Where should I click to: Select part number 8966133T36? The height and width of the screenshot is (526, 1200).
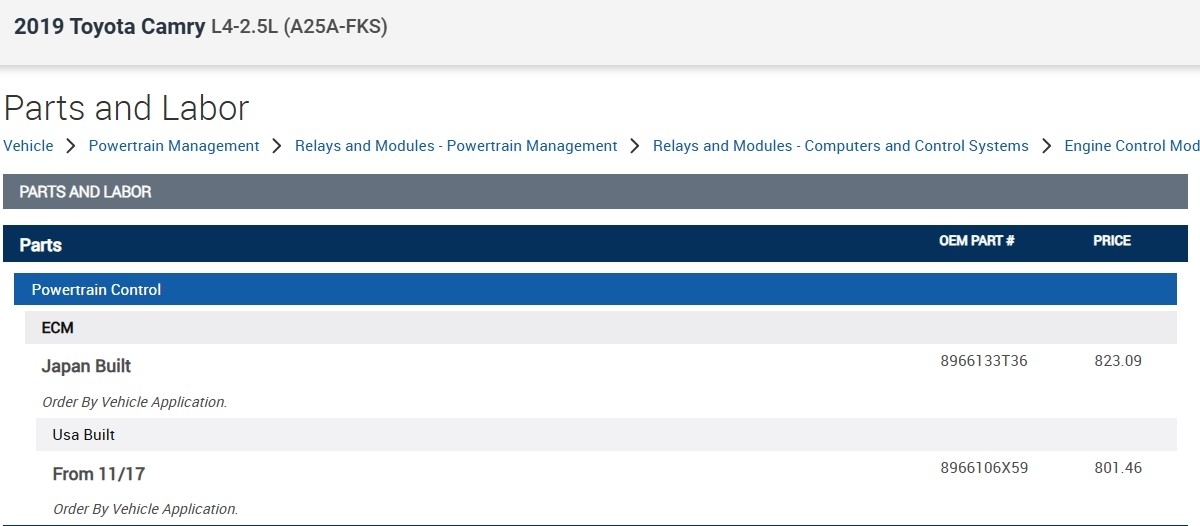point(984,361)
